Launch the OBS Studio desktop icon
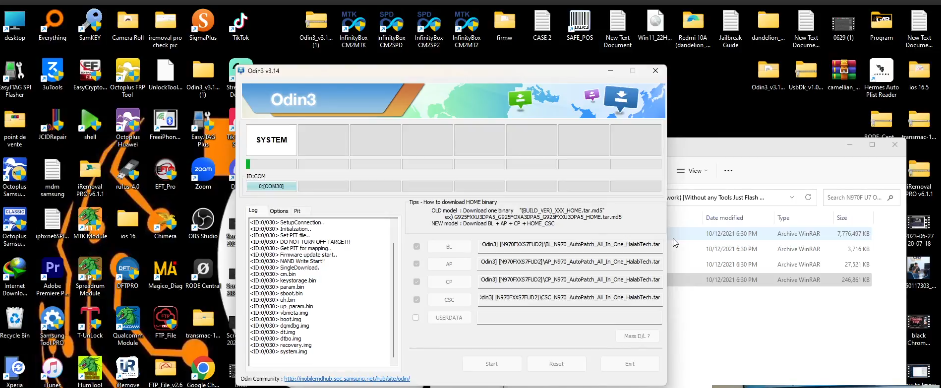941x388 pixels. [203, 224]
